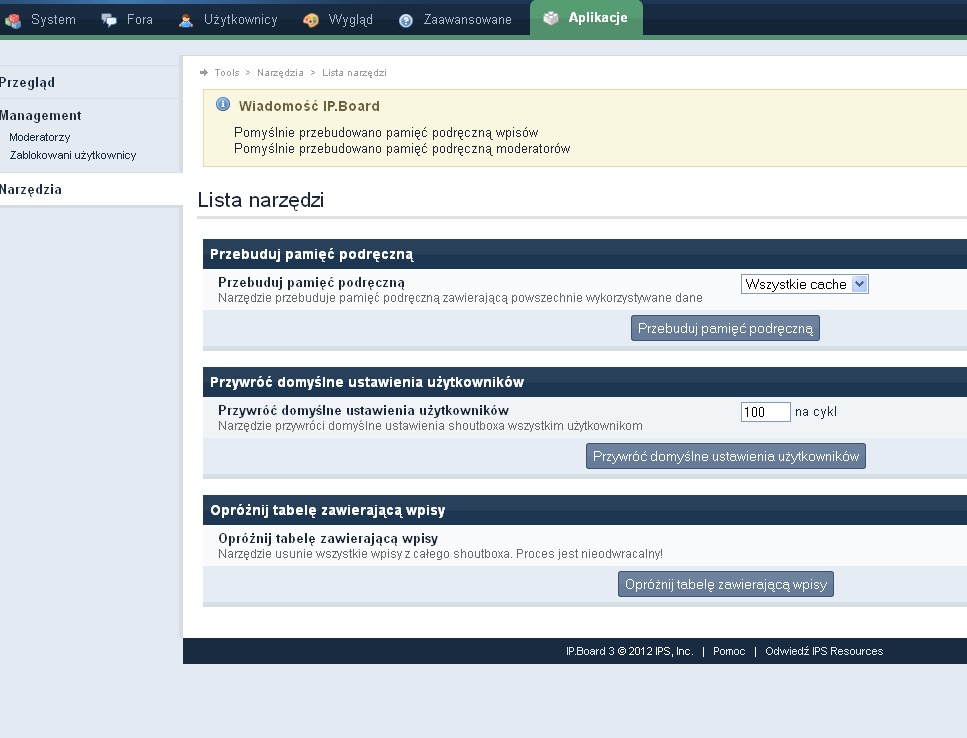Go to Przegląd in the sidebar
Screen dimensions: 967x738
point(28,83)
